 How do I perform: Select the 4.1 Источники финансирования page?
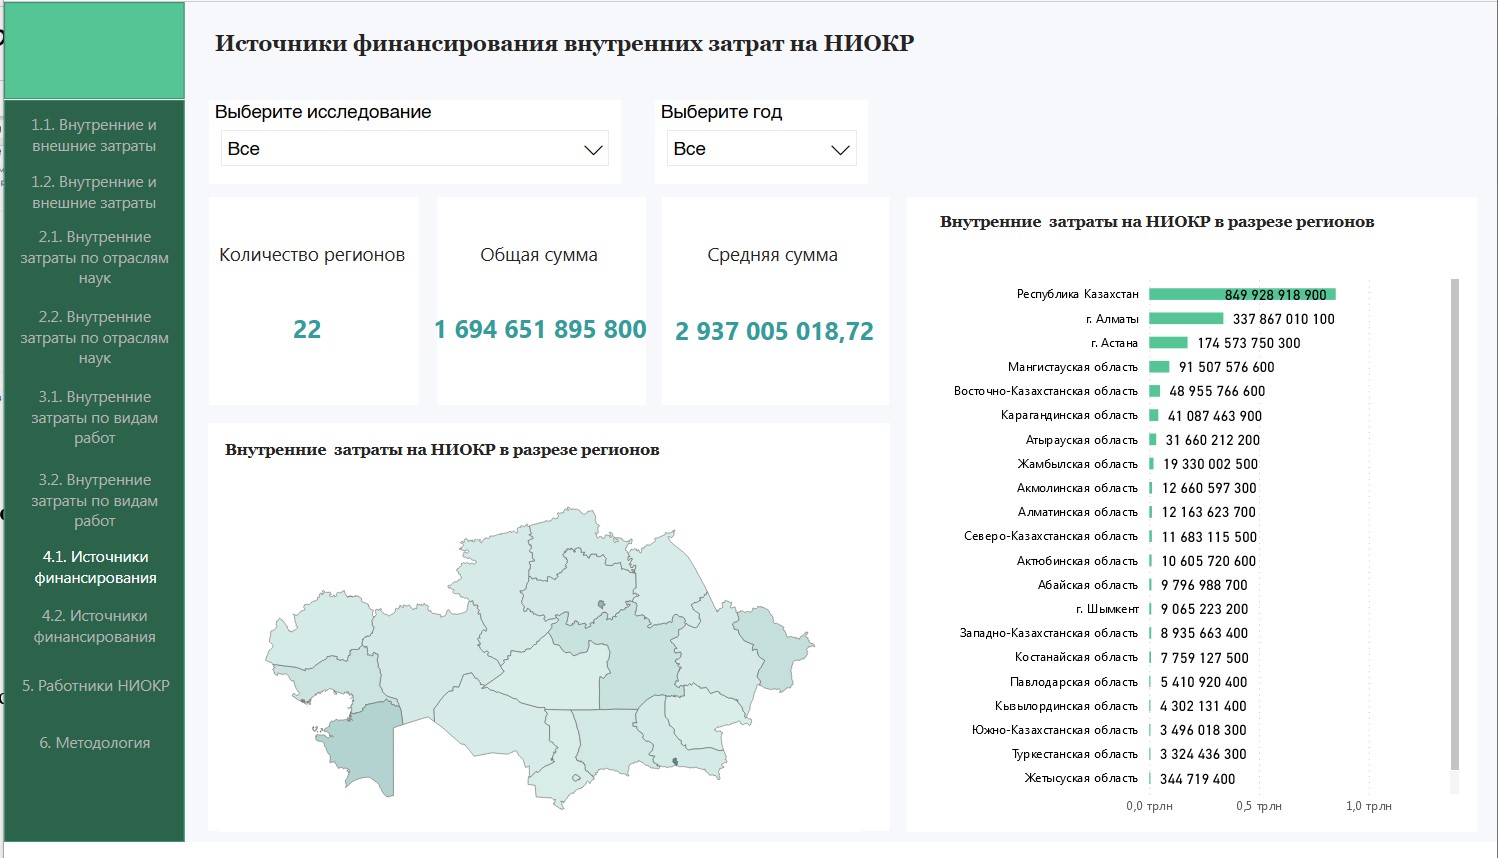pos(95,567)
